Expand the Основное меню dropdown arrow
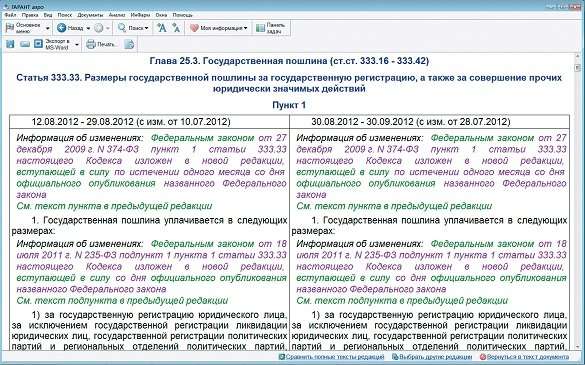Image resolution: width=585 pixels, height=365 pixels. (x=47, y=28)
